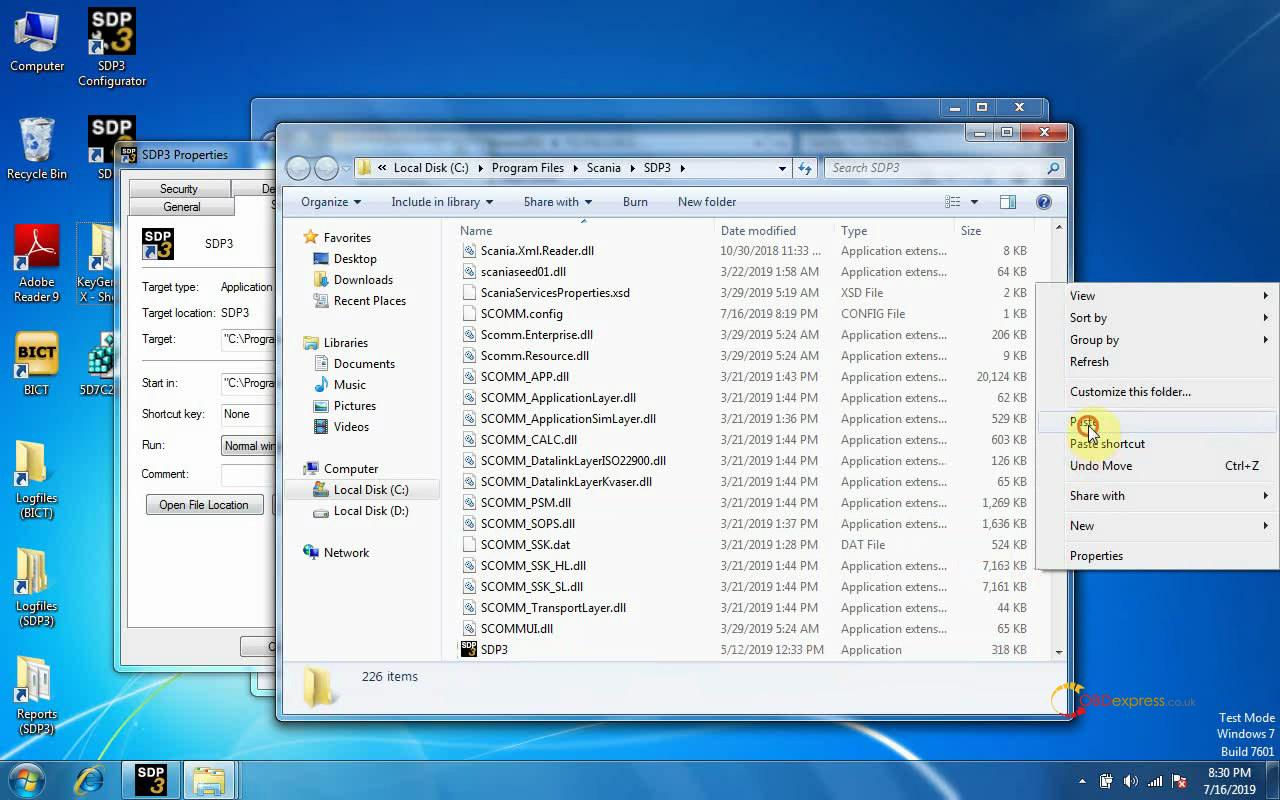Open Properties from context menu

[x=1158, y=556]
